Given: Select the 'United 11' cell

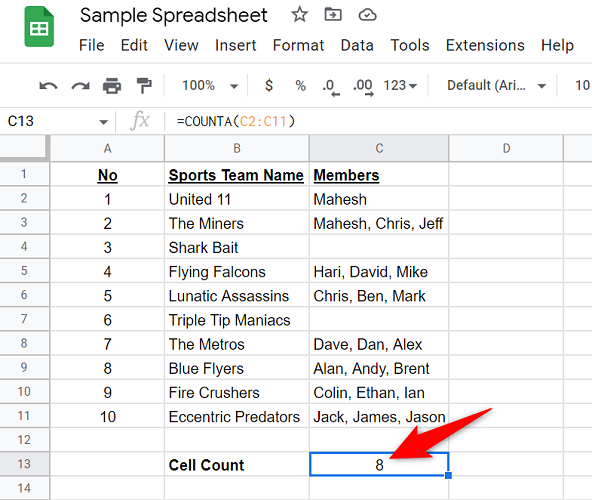Looking at the screenshot, I should click(237, 199).
